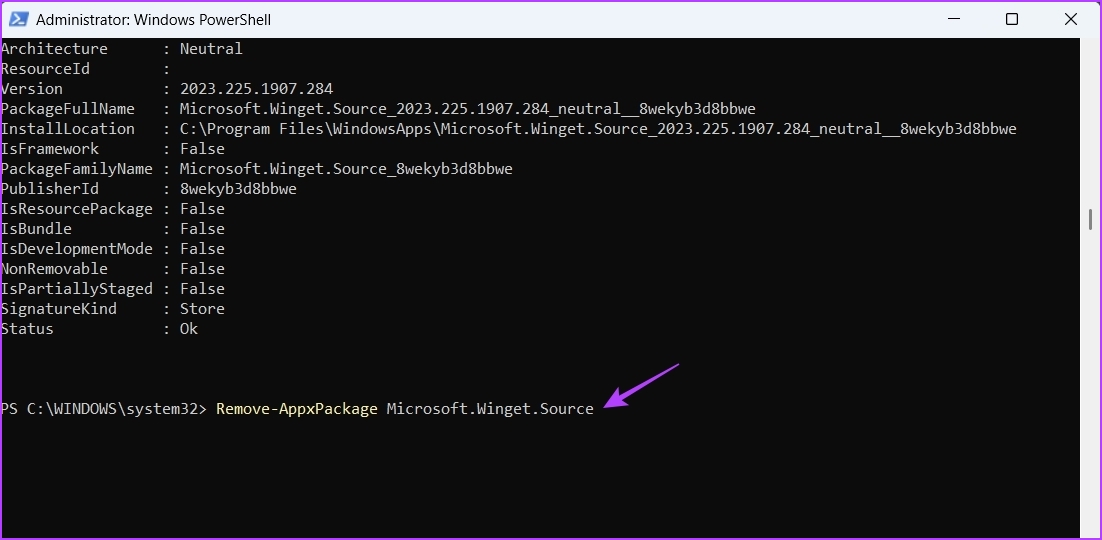Maximize the PowerShell window
1102x540 pixels.
1012,19
